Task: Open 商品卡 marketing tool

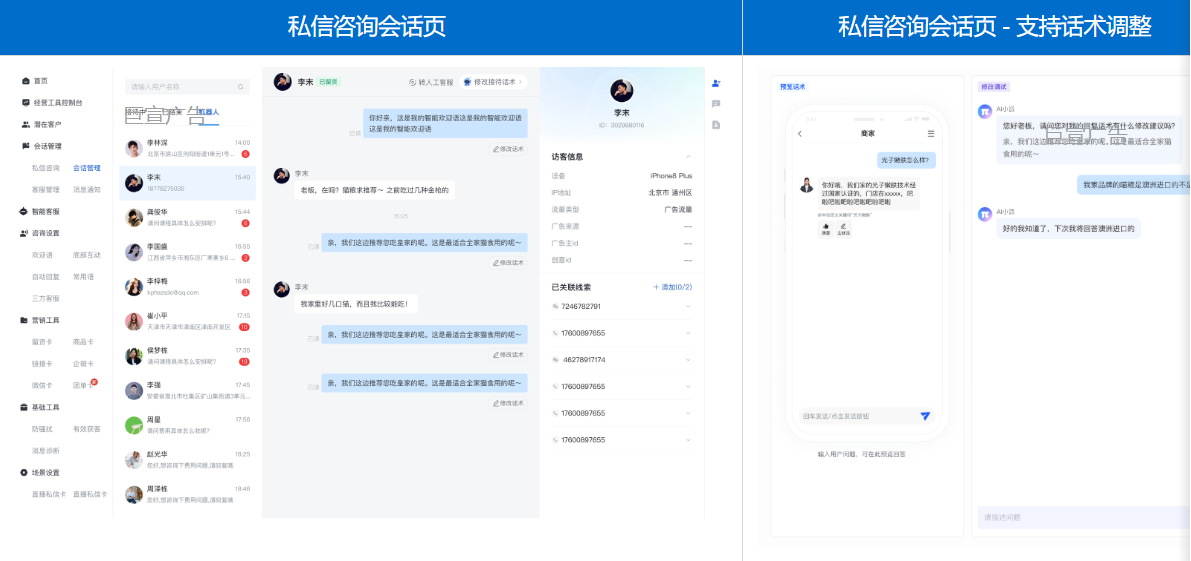Action: point(83,342)
